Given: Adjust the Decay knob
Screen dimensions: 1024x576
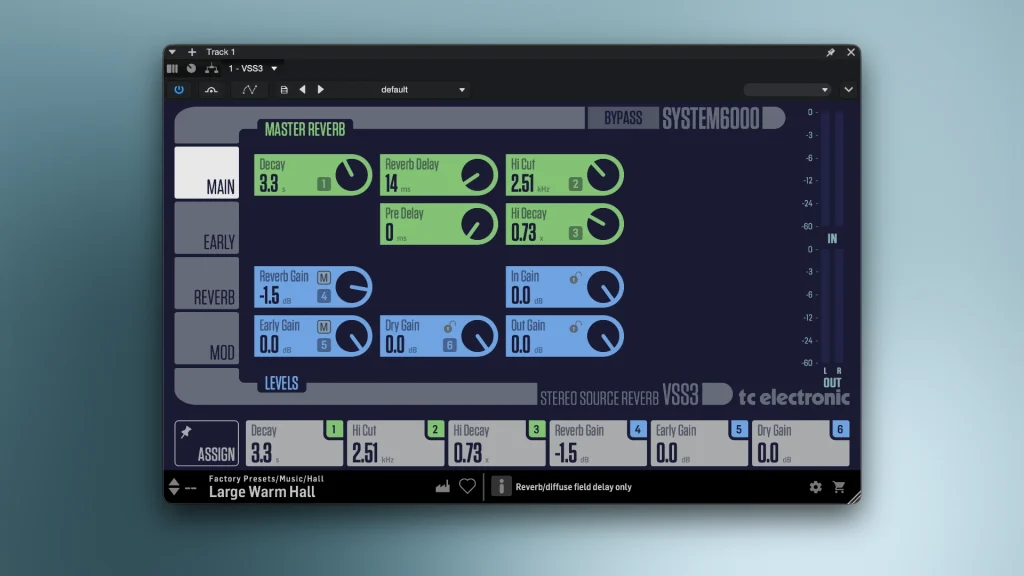Looking at the screenshot, I should click(x=352, y=175).
